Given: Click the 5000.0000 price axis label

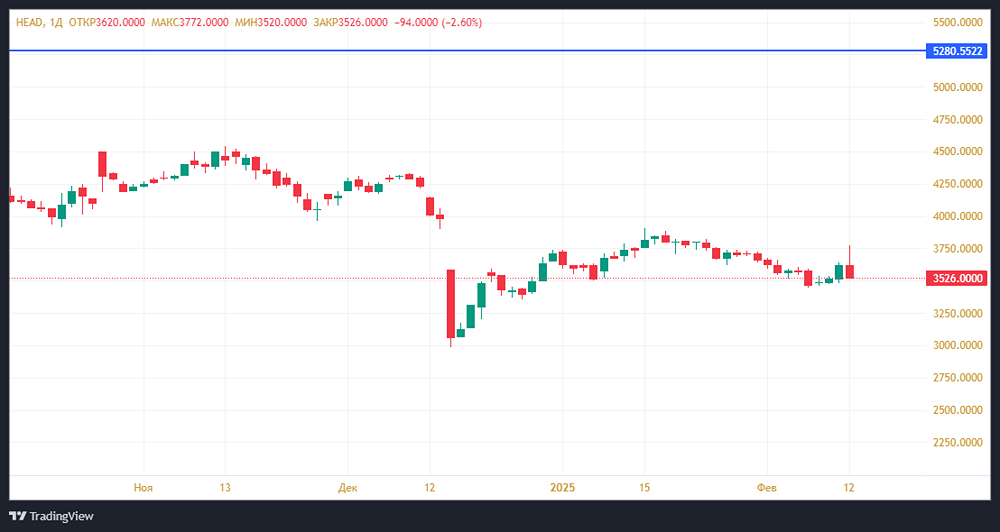Looking at the screenshot, I should coord(957,87).
